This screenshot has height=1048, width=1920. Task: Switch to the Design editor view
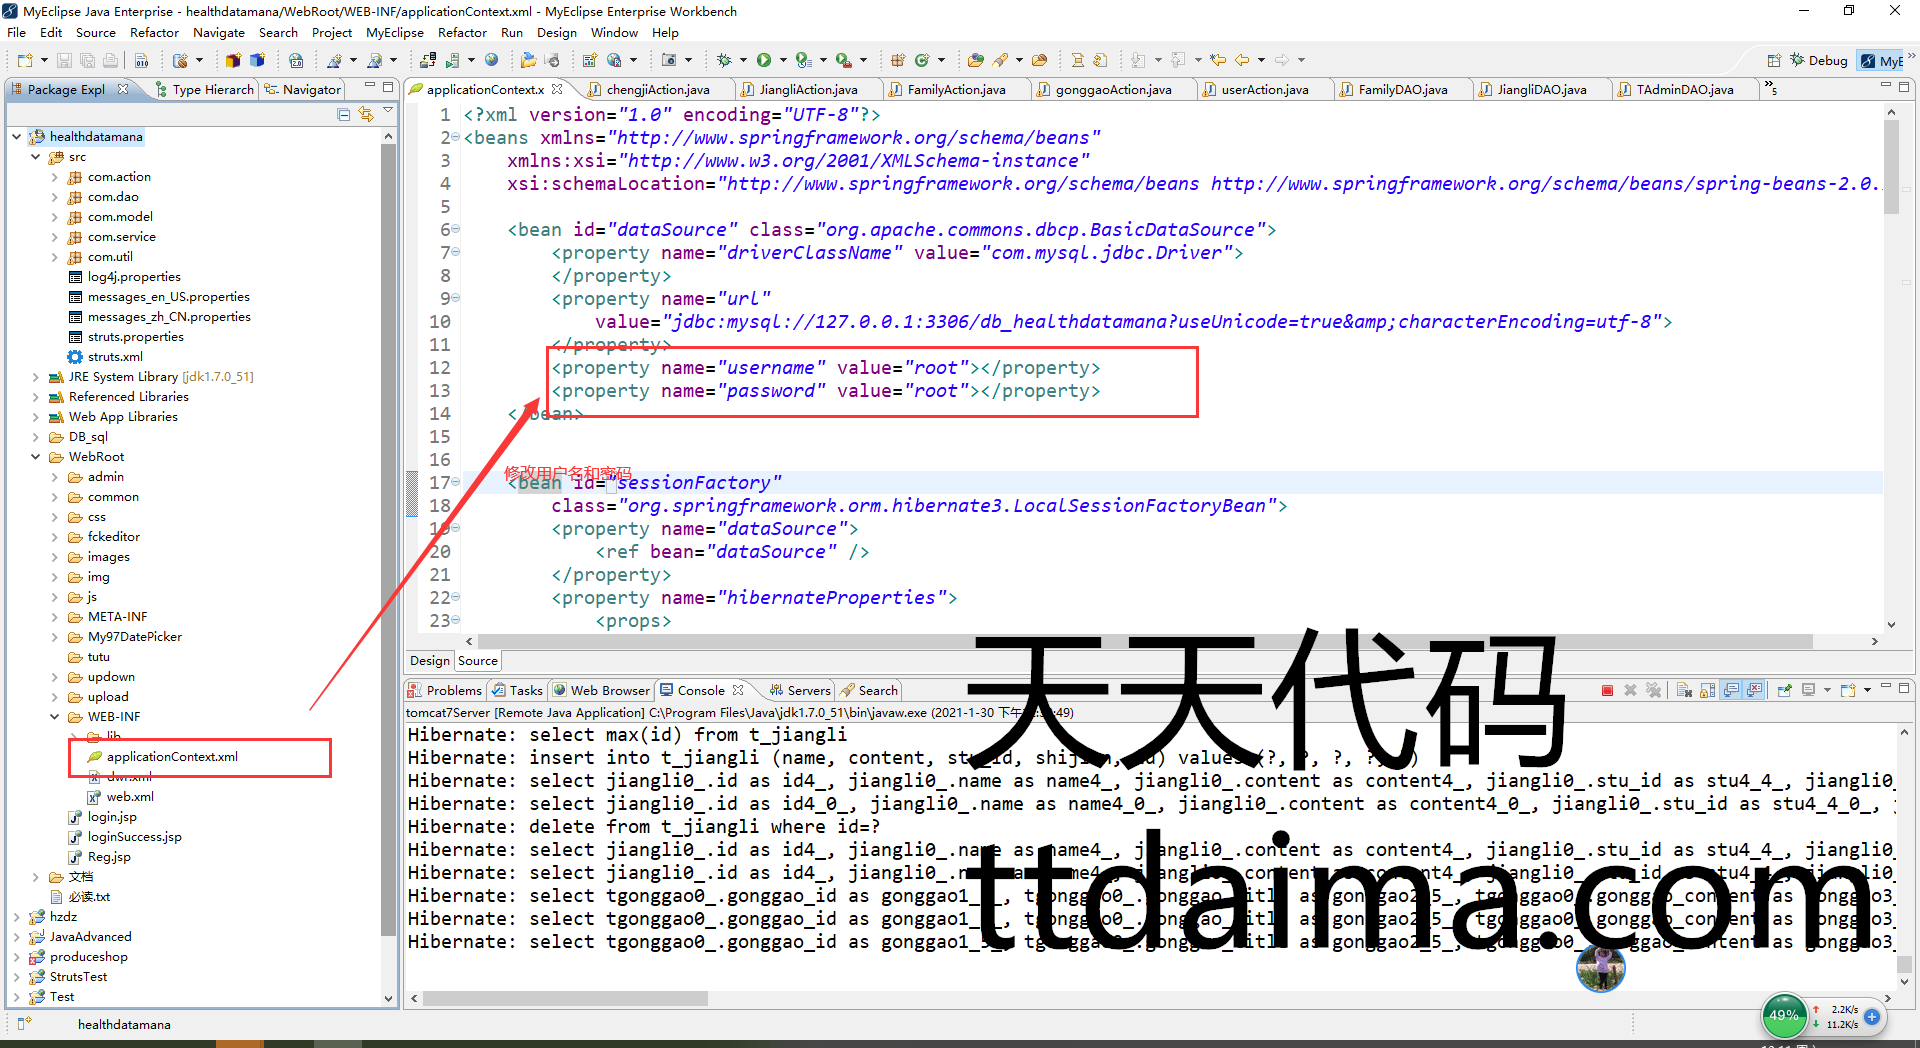pos(429,661)
